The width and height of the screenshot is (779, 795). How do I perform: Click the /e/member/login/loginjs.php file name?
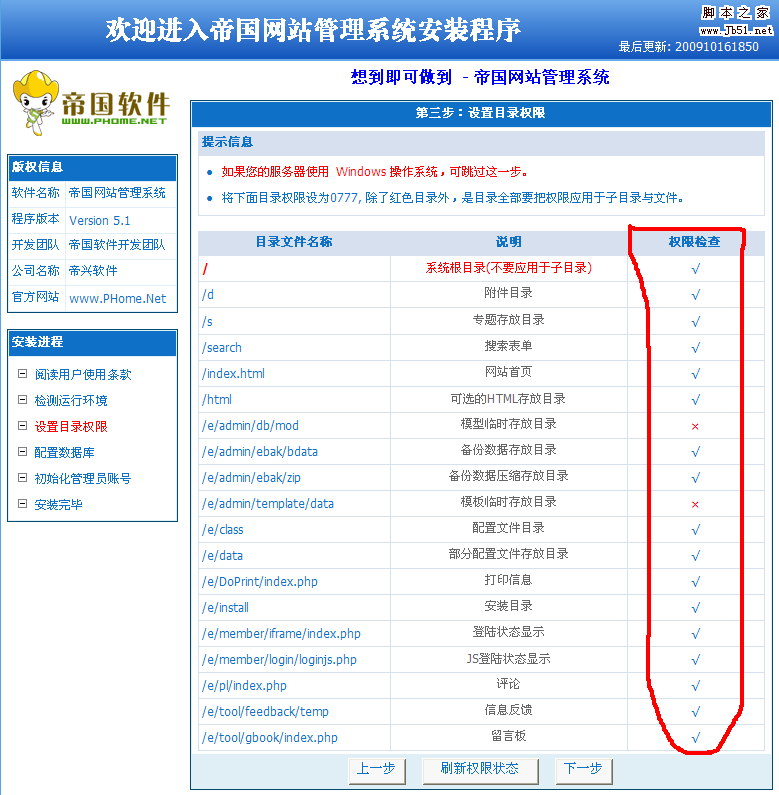tap(279, 660)
